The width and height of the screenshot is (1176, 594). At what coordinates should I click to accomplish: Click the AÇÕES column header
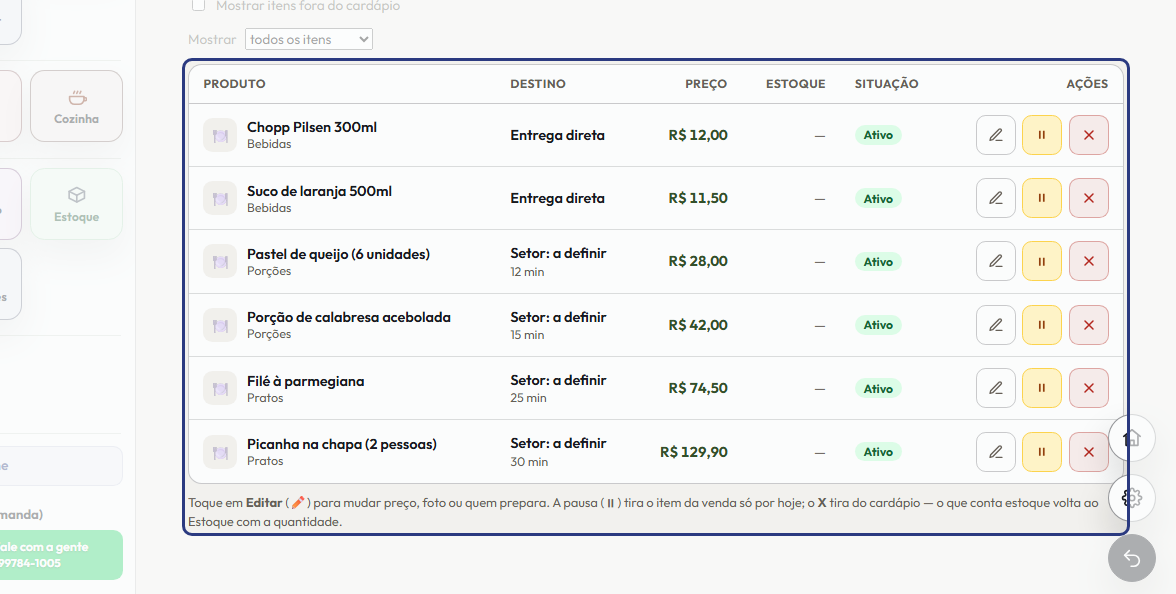point(1087,84)
